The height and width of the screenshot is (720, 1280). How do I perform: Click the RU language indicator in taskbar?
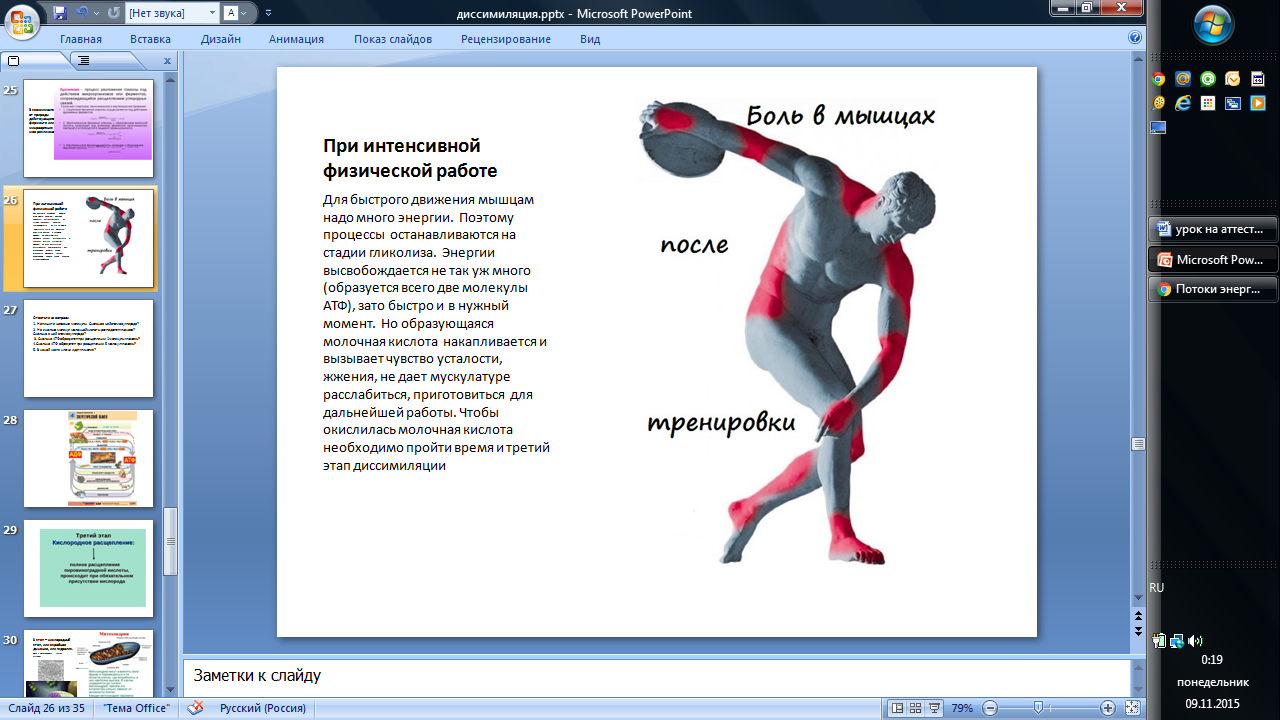[1157, 587]
